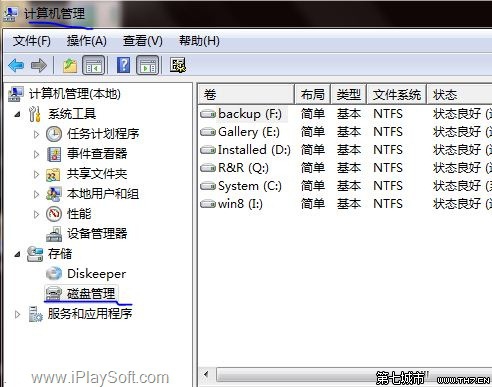Expand the 事件查看器 node
492x387 pixels.
click(36, 154)
